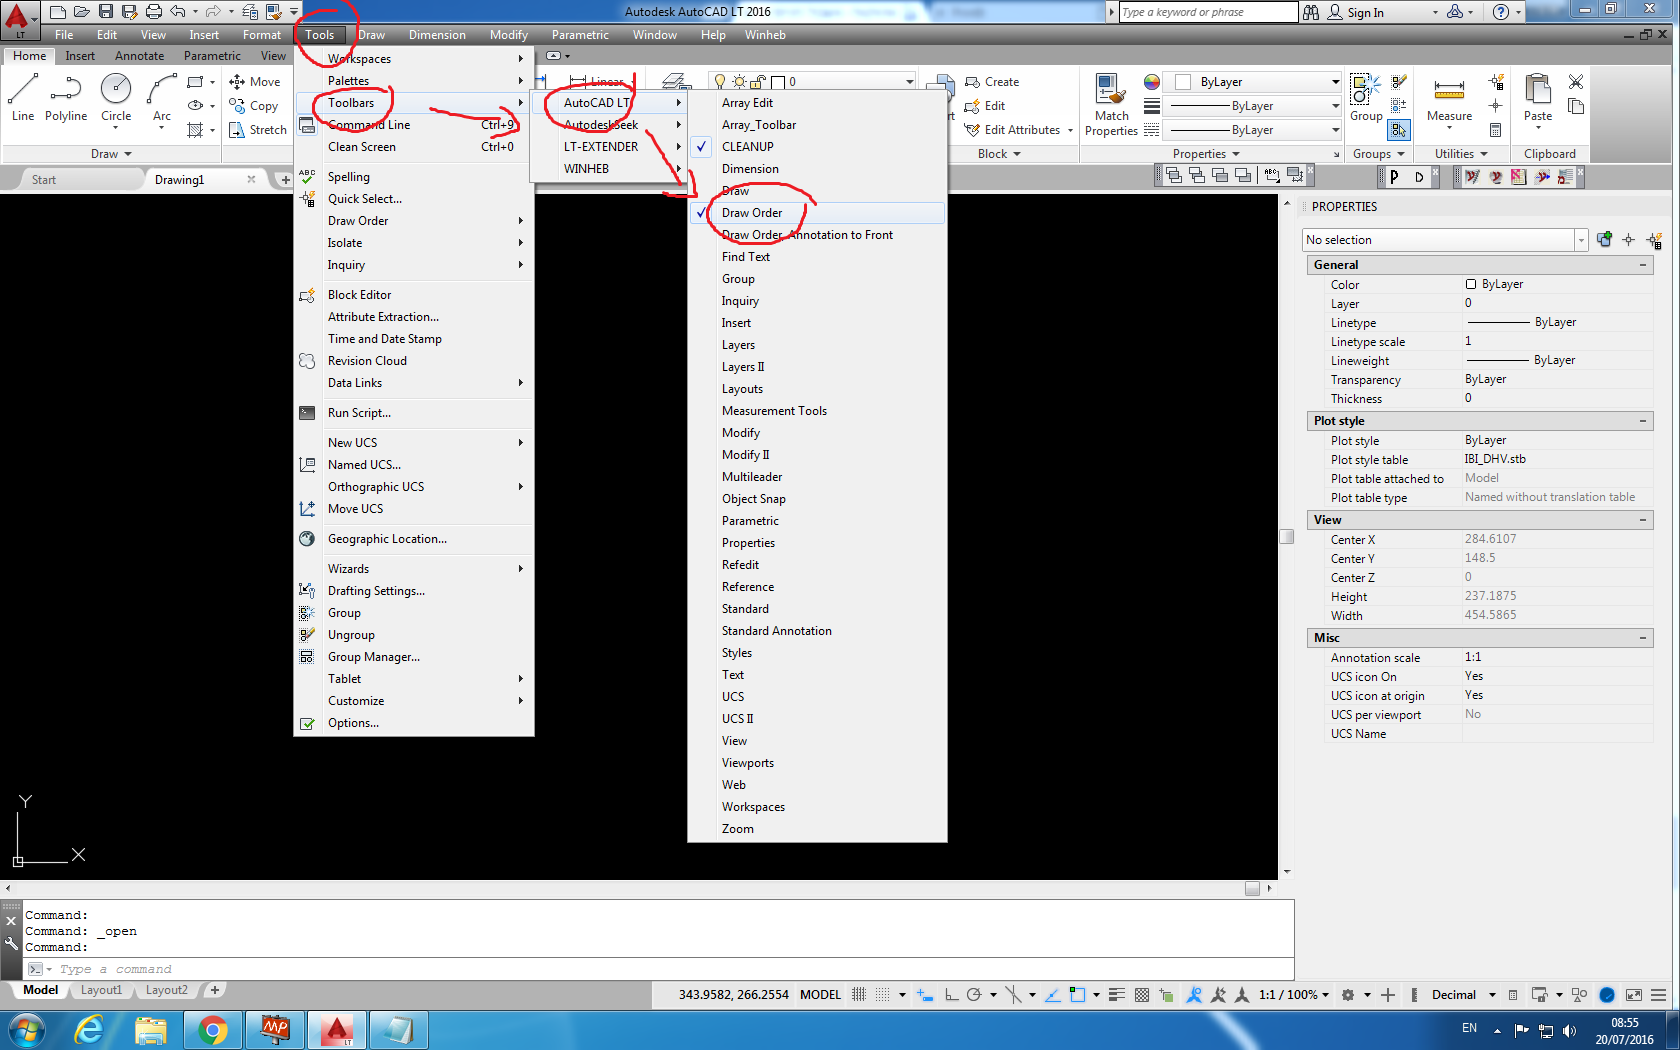Collapse the Misc properties section
This screenshot has width=1680, height=1050.
point(1643,638)
